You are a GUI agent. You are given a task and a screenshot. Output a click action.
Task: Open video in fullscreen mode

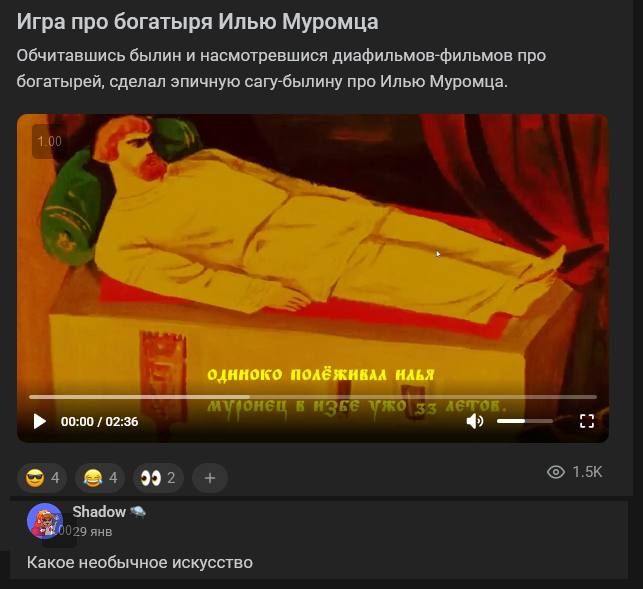[x=587, y=421]
